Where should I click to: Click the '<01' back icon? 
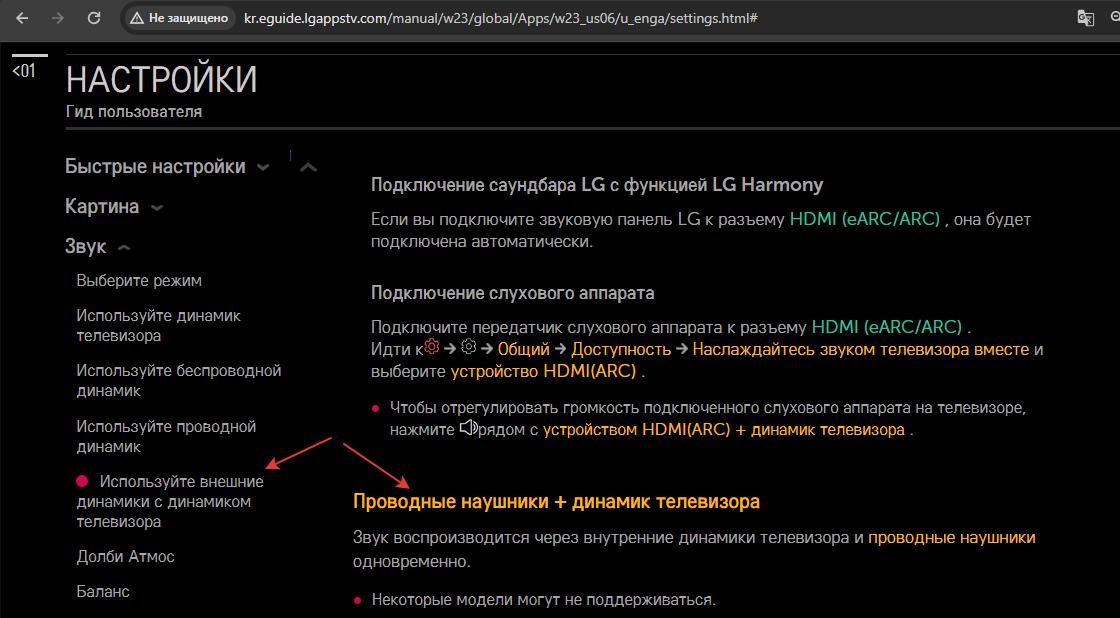(x=23, y=71)
